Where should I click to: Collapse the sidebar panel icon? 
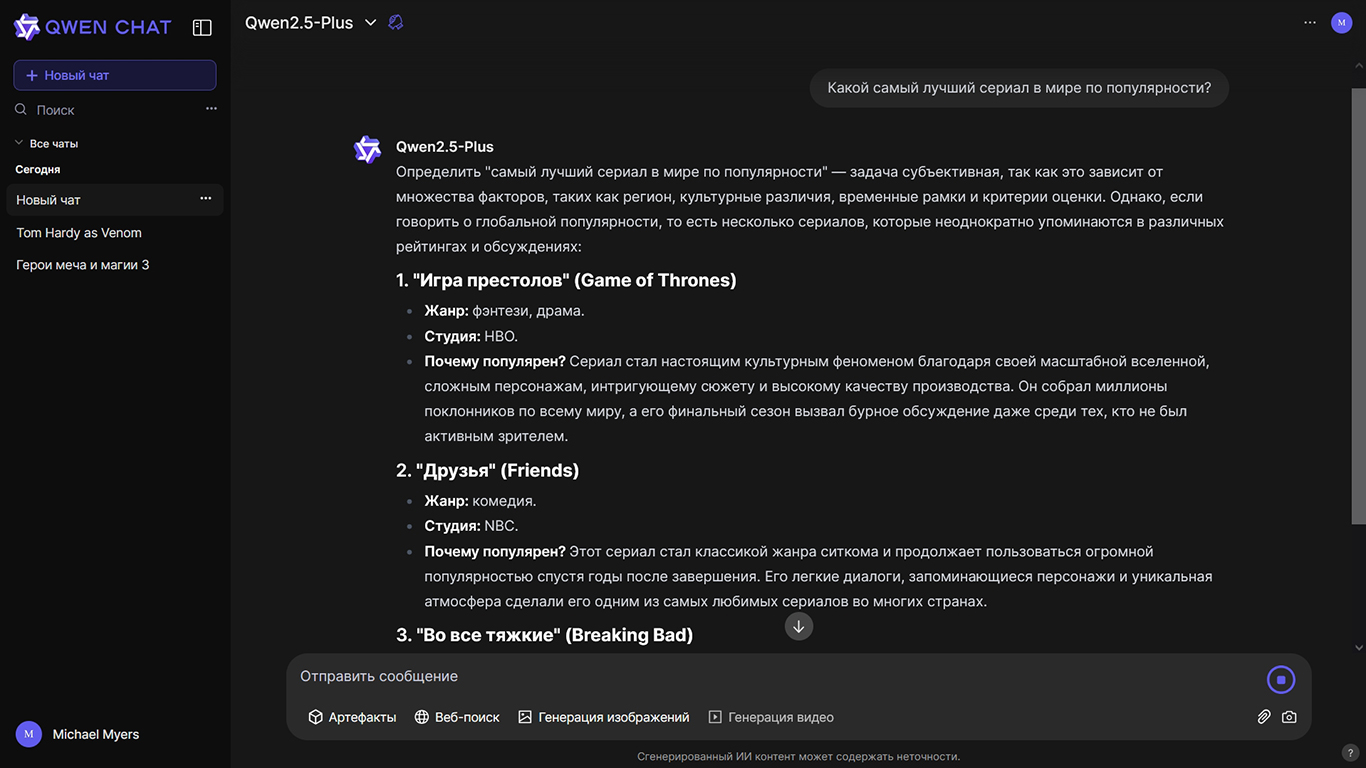click(x=202, y=28)
